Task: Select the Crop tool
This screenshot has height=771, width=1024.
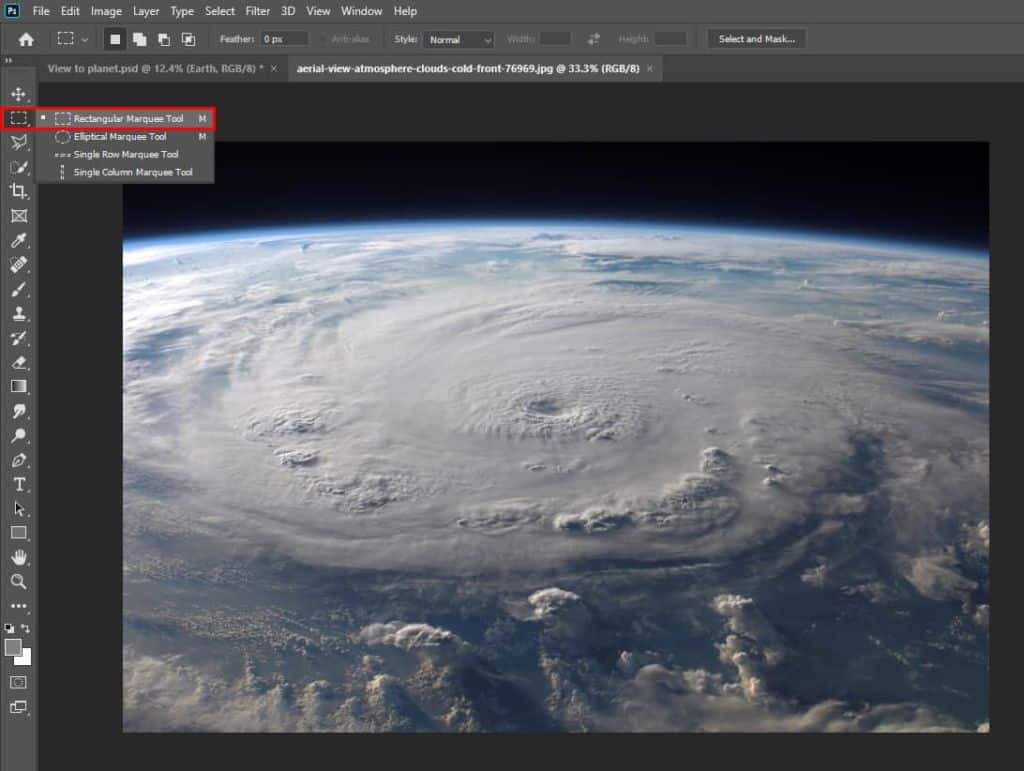Action: point(18,192)
